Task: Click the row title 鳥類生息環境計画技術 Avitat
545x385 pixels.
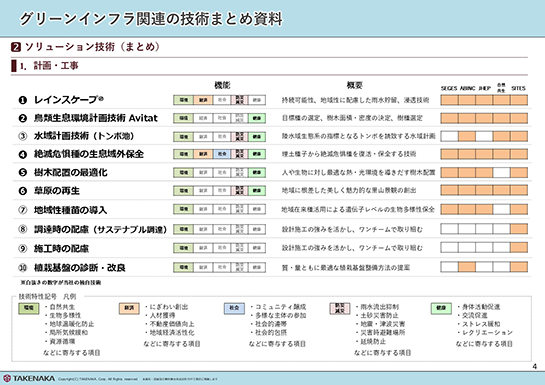Action: tap(96, 118)
